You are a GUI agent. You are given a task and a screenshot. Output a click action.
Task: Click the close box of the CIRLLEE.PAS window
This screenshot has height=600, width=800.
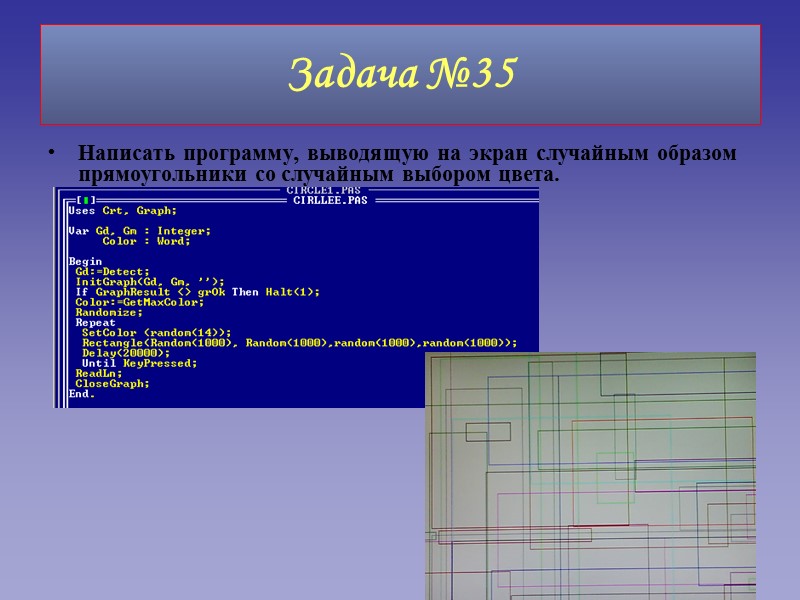[86, 200]
